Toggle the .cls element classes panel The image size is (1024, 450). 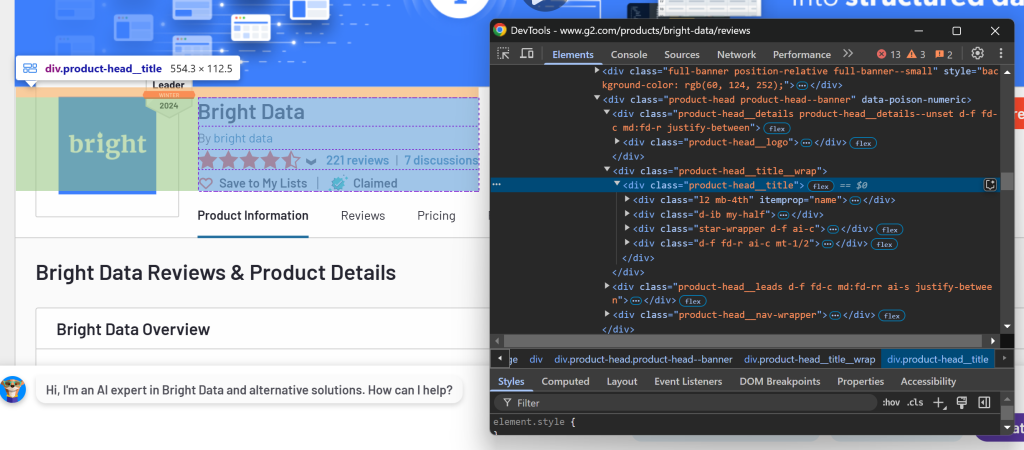pyautogui.click(x=914, y=402)
